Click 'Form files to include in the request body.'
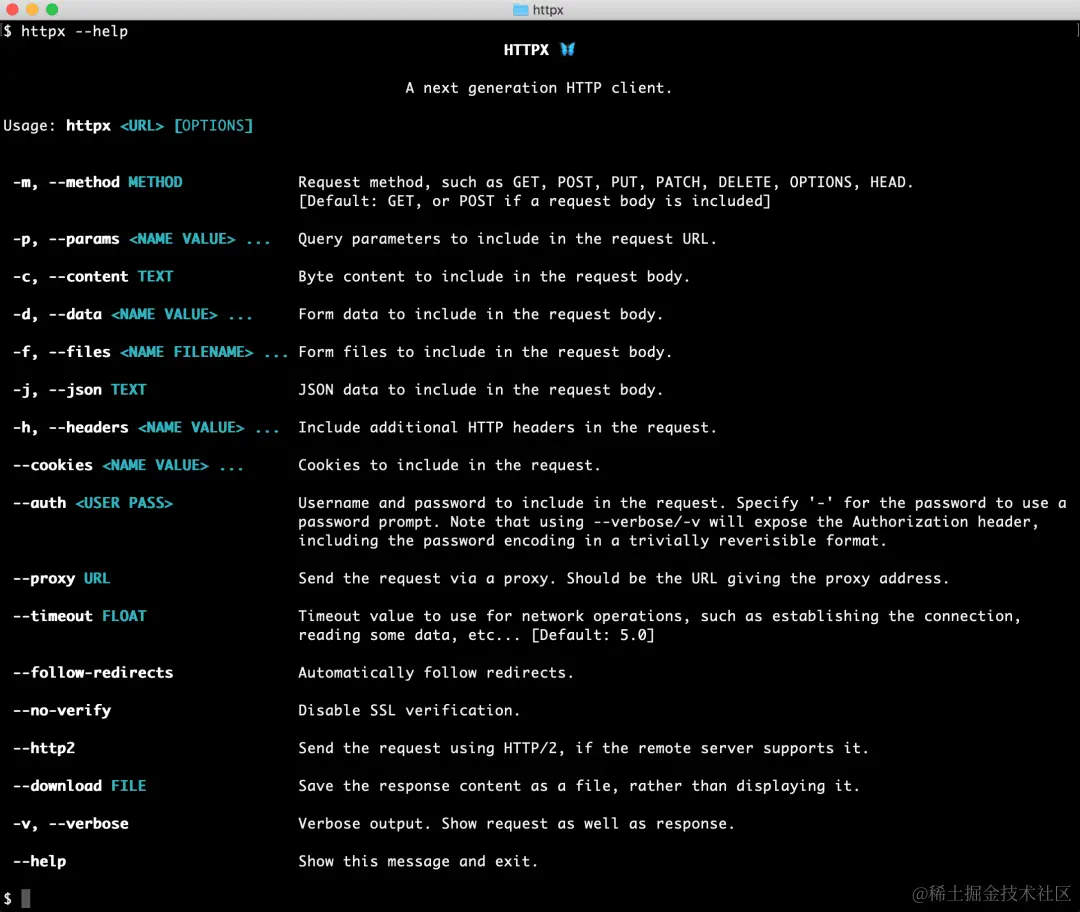Viewport: 1080px width, 912px height. pyautogui.click(x=485, y=352)
